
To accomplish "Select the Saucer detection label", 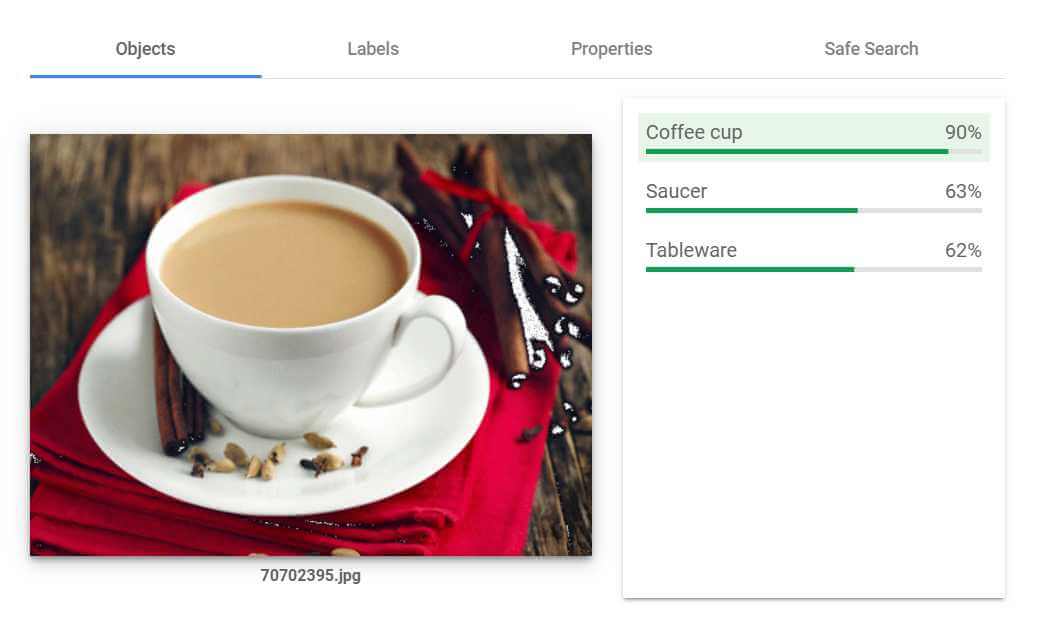I will click(x=676, y=191).
